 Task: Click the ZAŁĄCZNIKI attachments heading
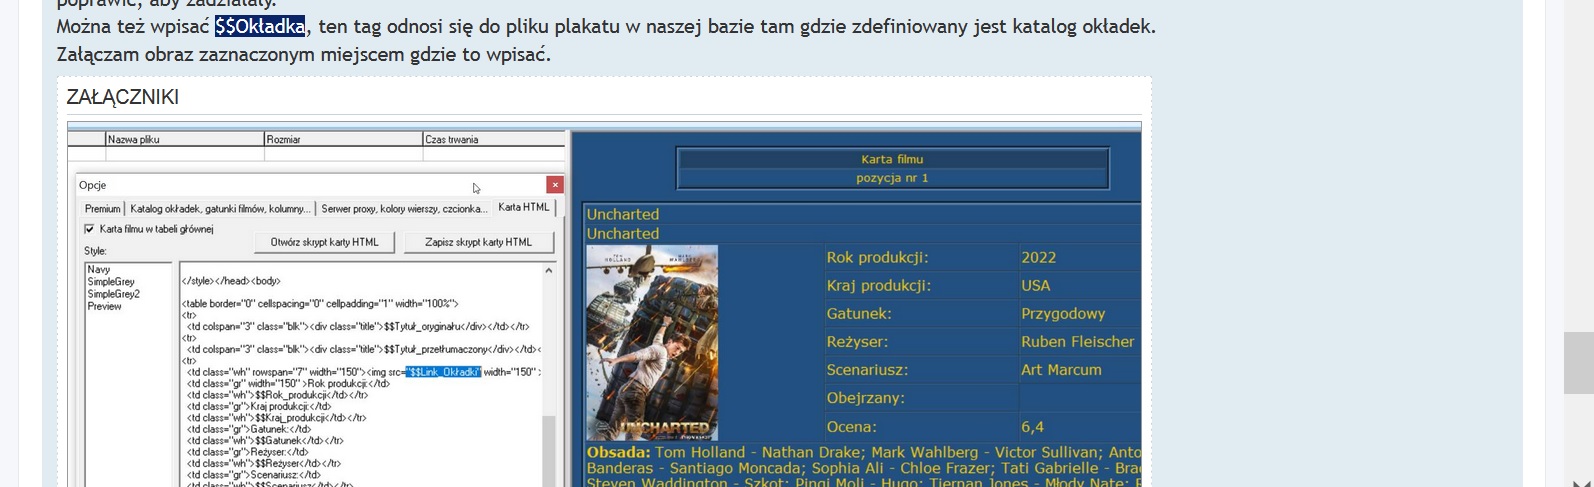pyautogui.click(x=122, y=97)
